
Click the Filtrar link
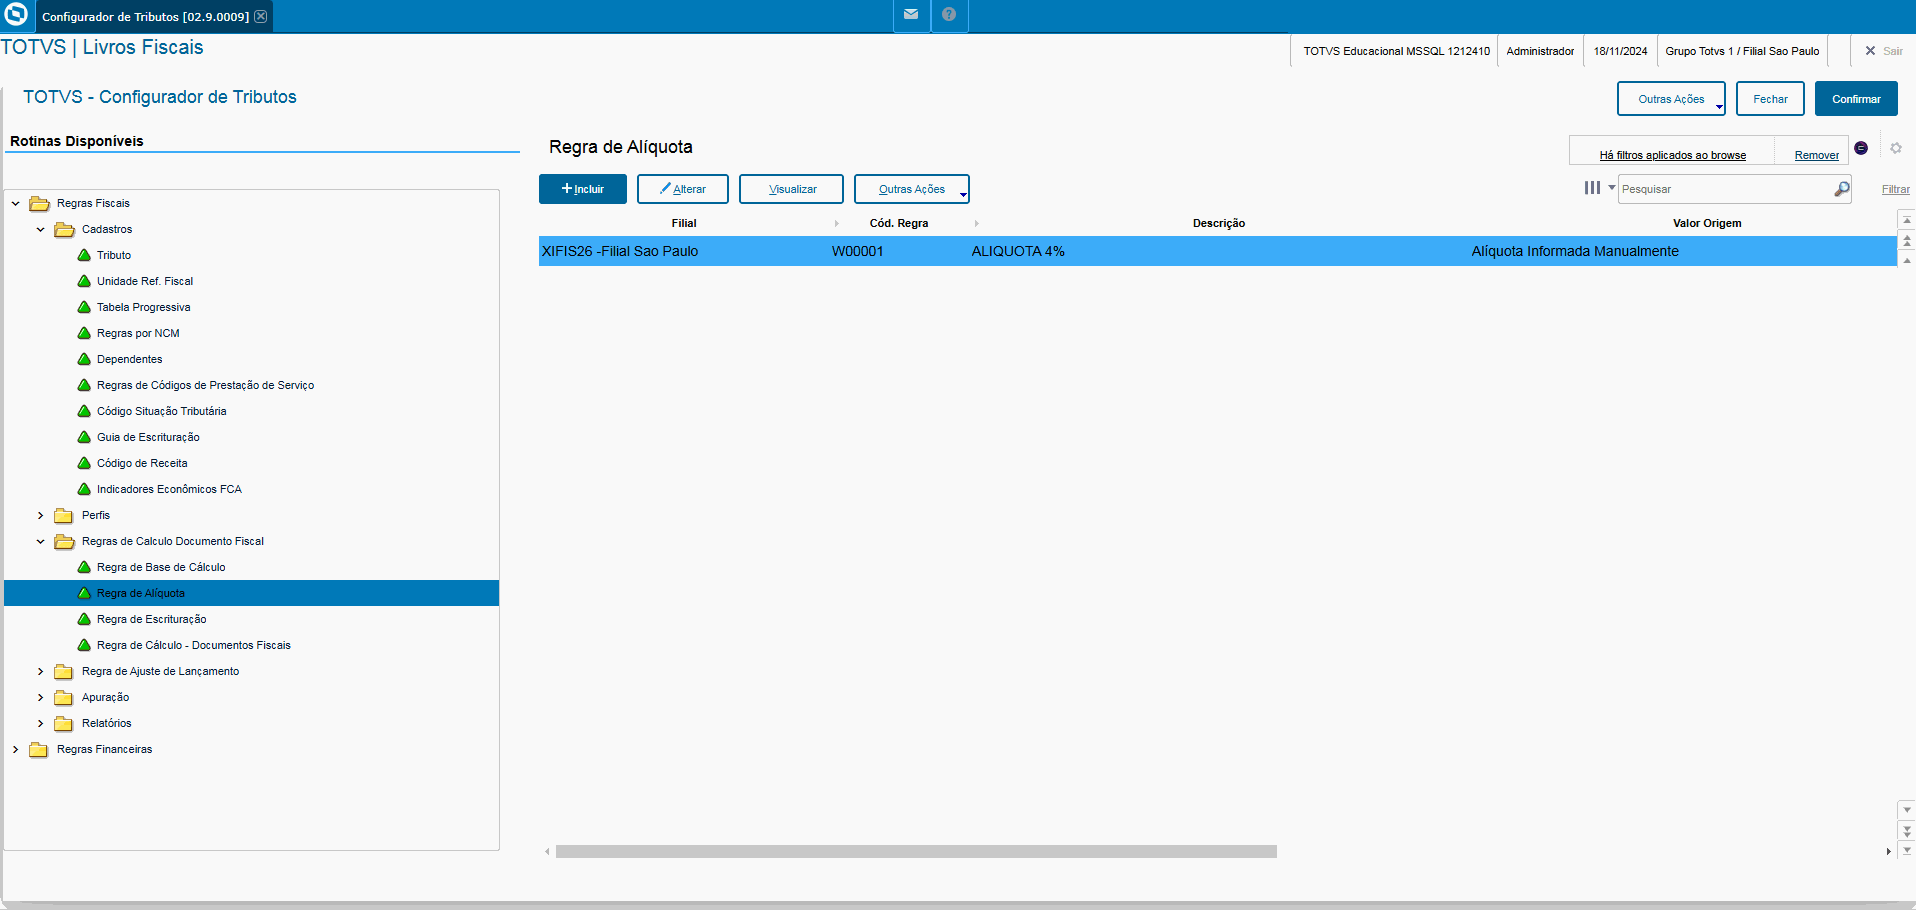pos(1896,189)
